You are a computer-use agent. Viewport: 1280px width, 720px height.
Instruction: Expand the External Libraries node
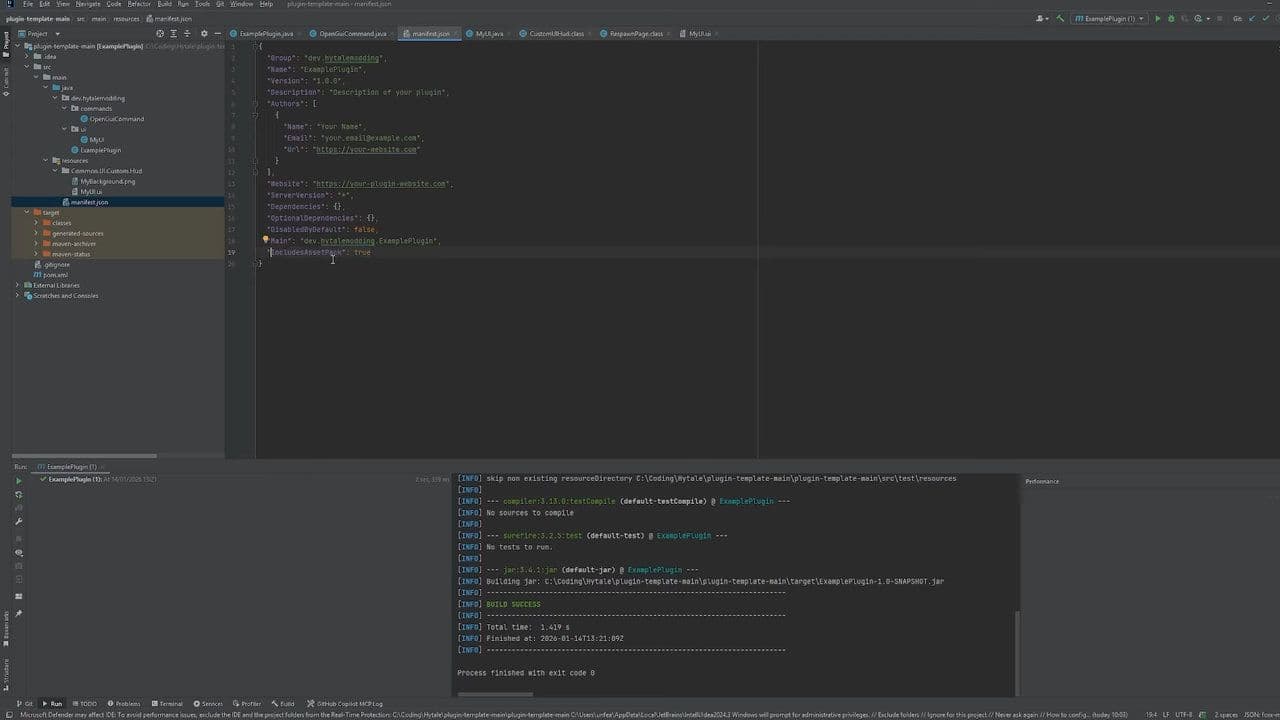click(x=18, y=285)
